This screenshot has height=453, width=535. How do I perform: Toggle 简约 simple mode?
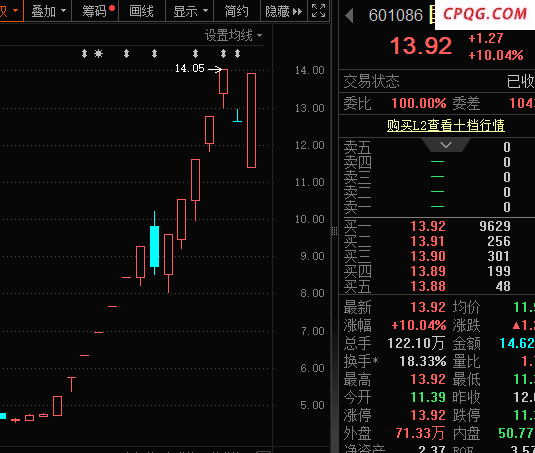point(237,11)
